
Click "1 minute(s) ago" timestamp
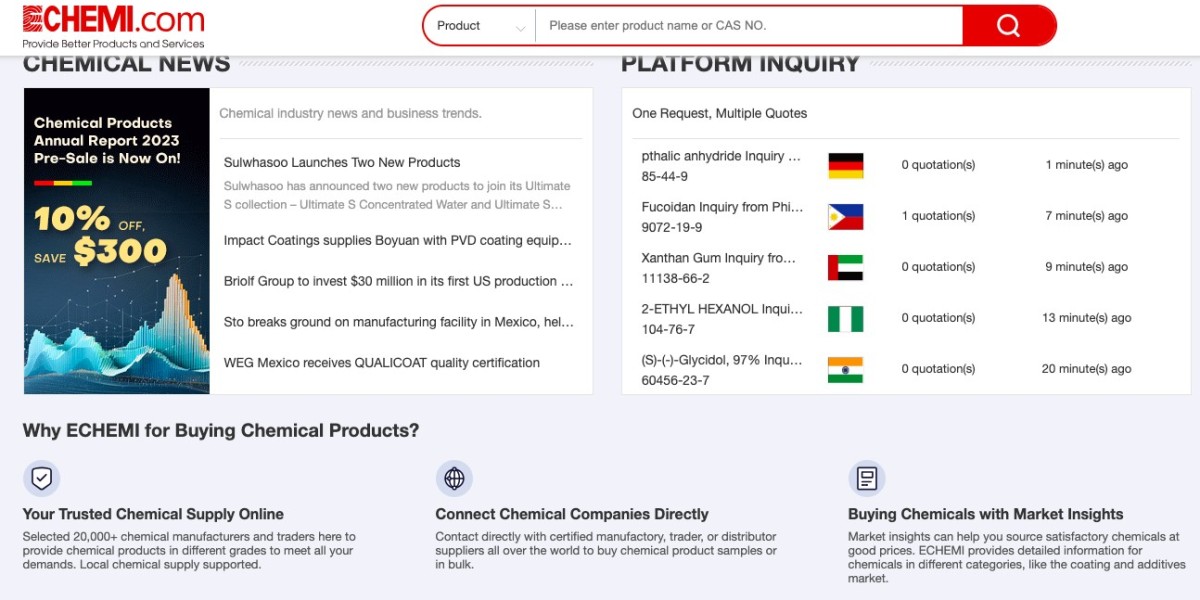pos(1086,165)
